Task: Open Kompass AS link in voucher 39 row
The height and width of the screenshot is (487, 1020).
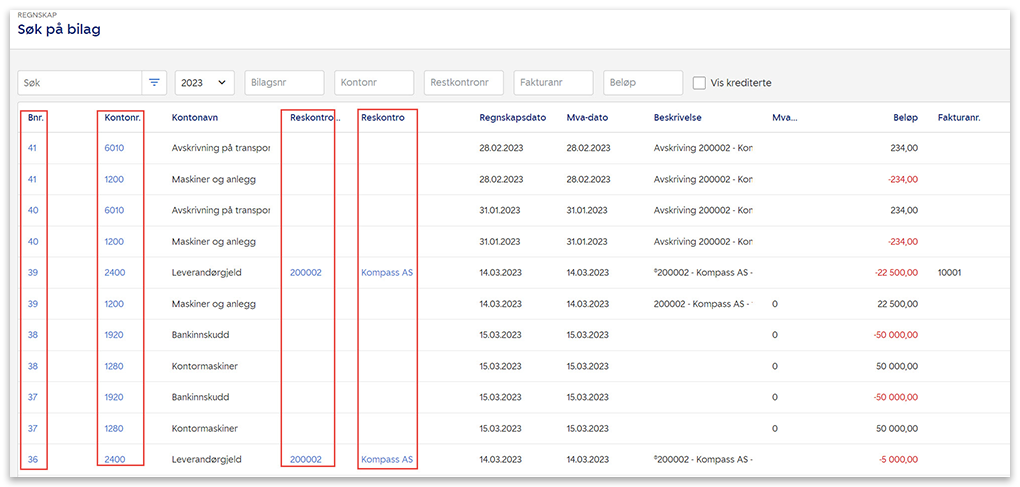Action: (387, 272)
